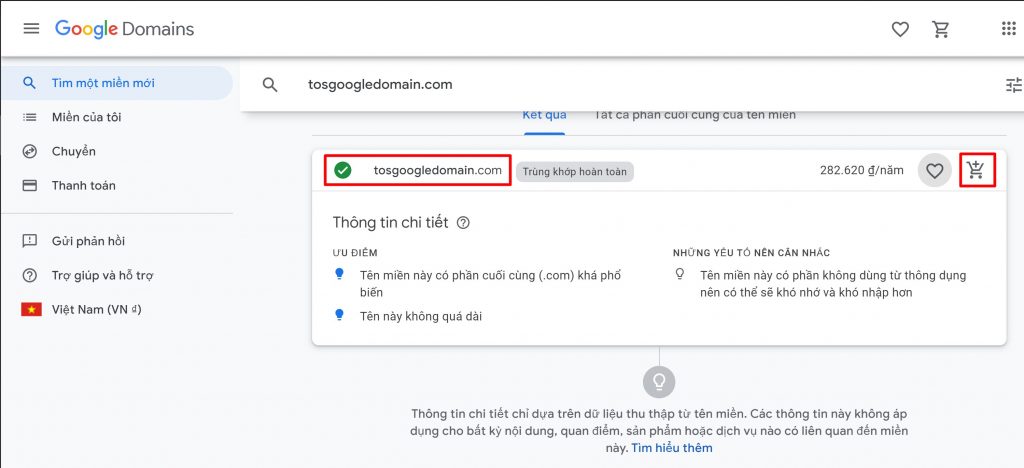1024x468 pixels.
Task: Add tosgoogledomain.com to cart
Action: tap(976, 171)
